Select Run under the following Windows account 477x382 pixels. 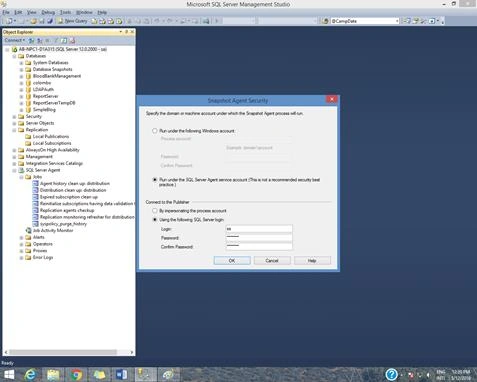point(154,131)
